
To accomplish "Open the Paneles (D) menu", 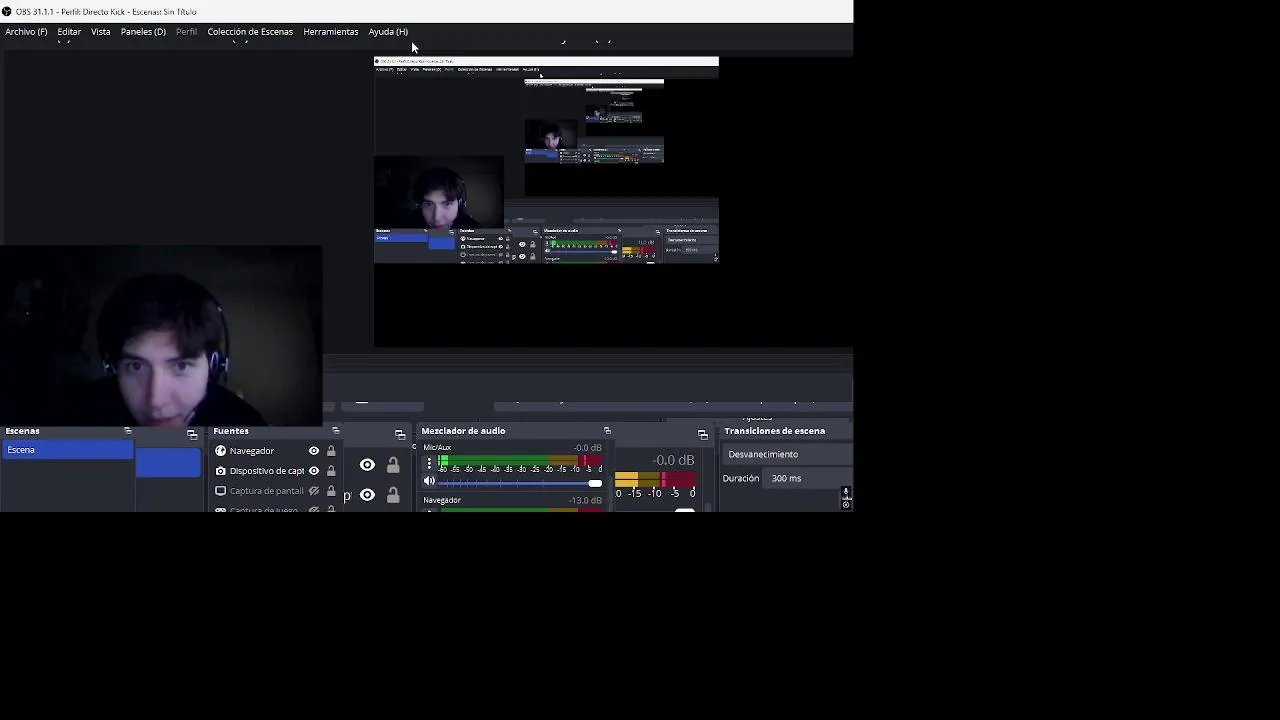I will click(x=143, y=32).
